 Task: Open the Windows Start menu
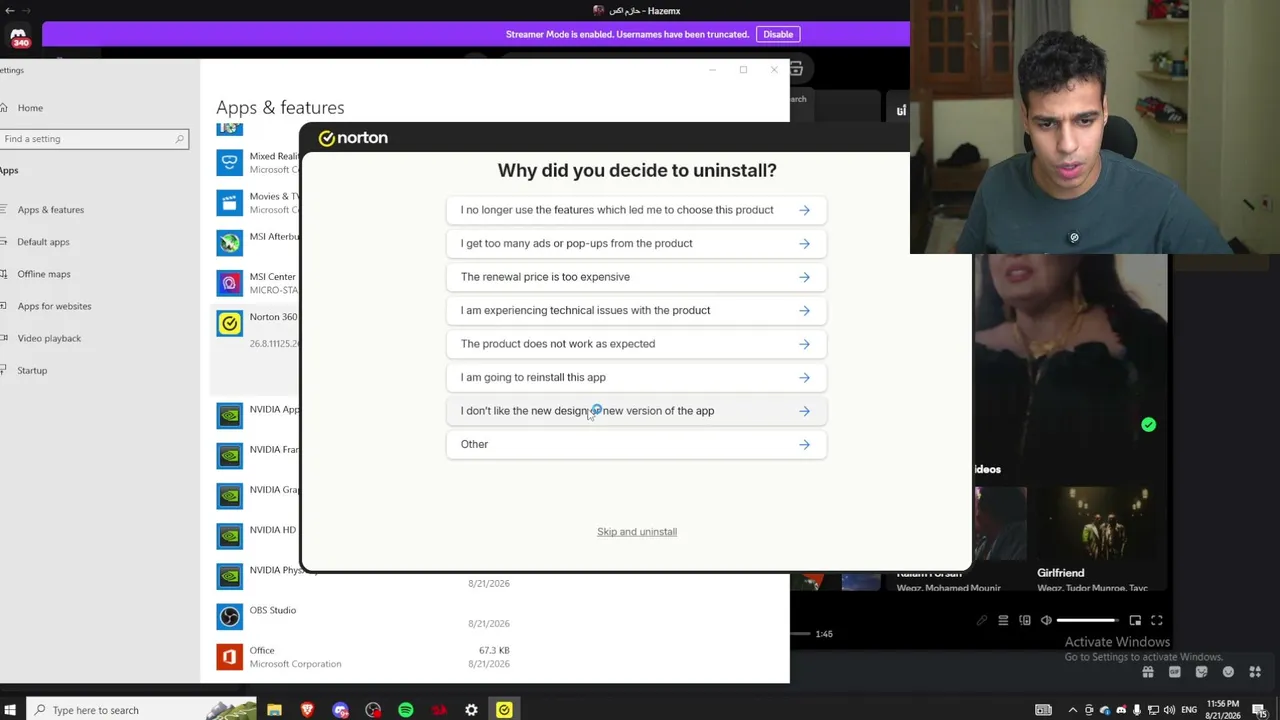(12, 710)
